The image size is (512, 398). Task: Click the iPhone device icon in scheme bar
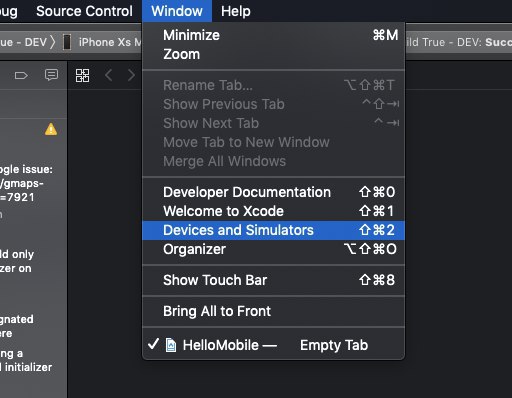[x=67, y=42]
